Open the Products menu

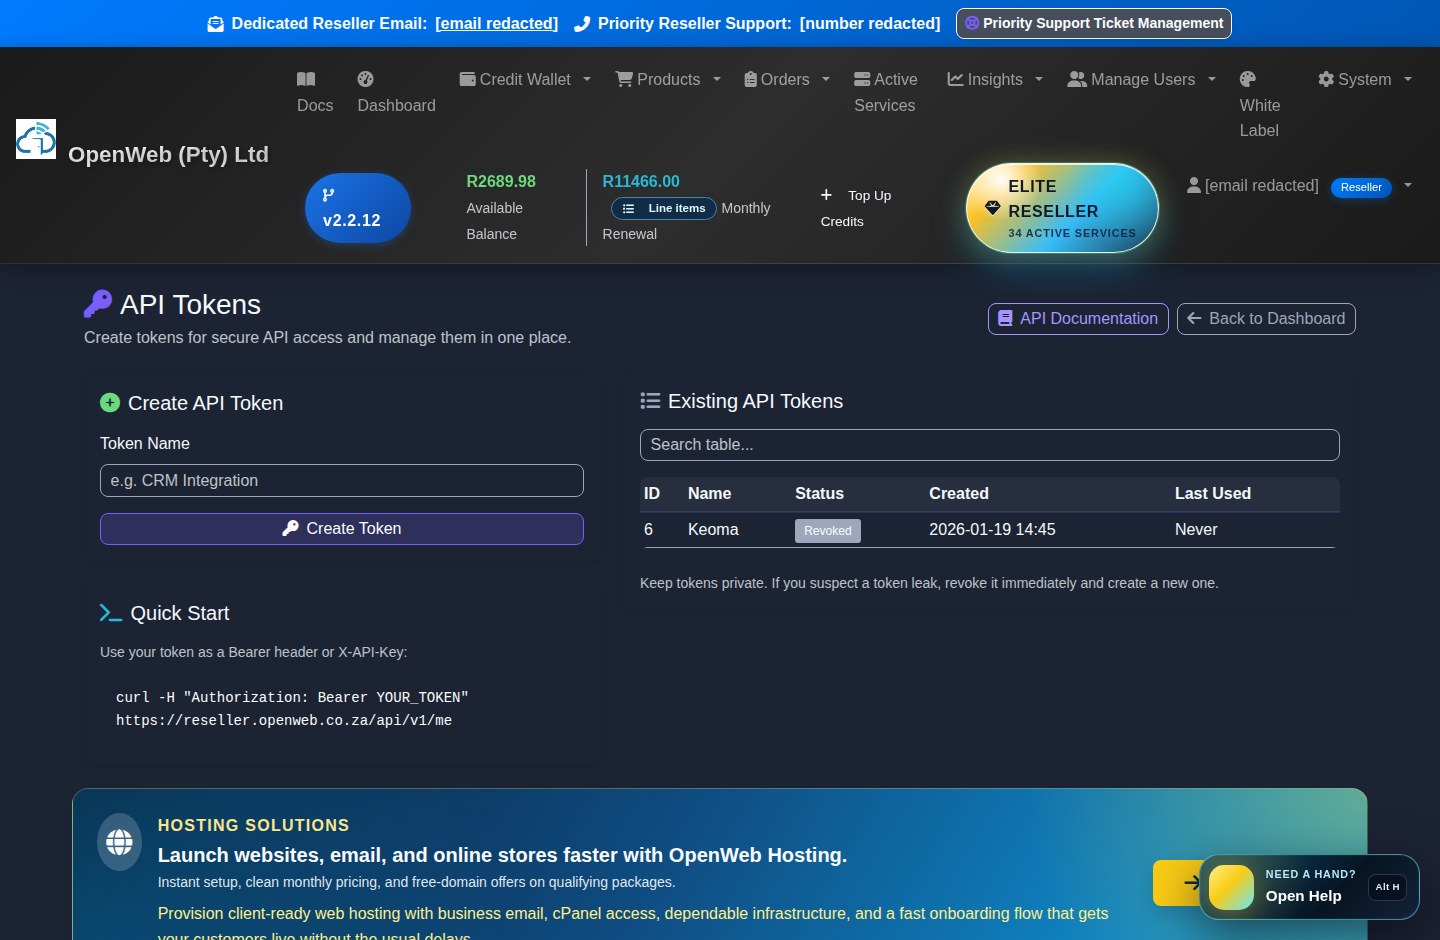click(668, 79)
